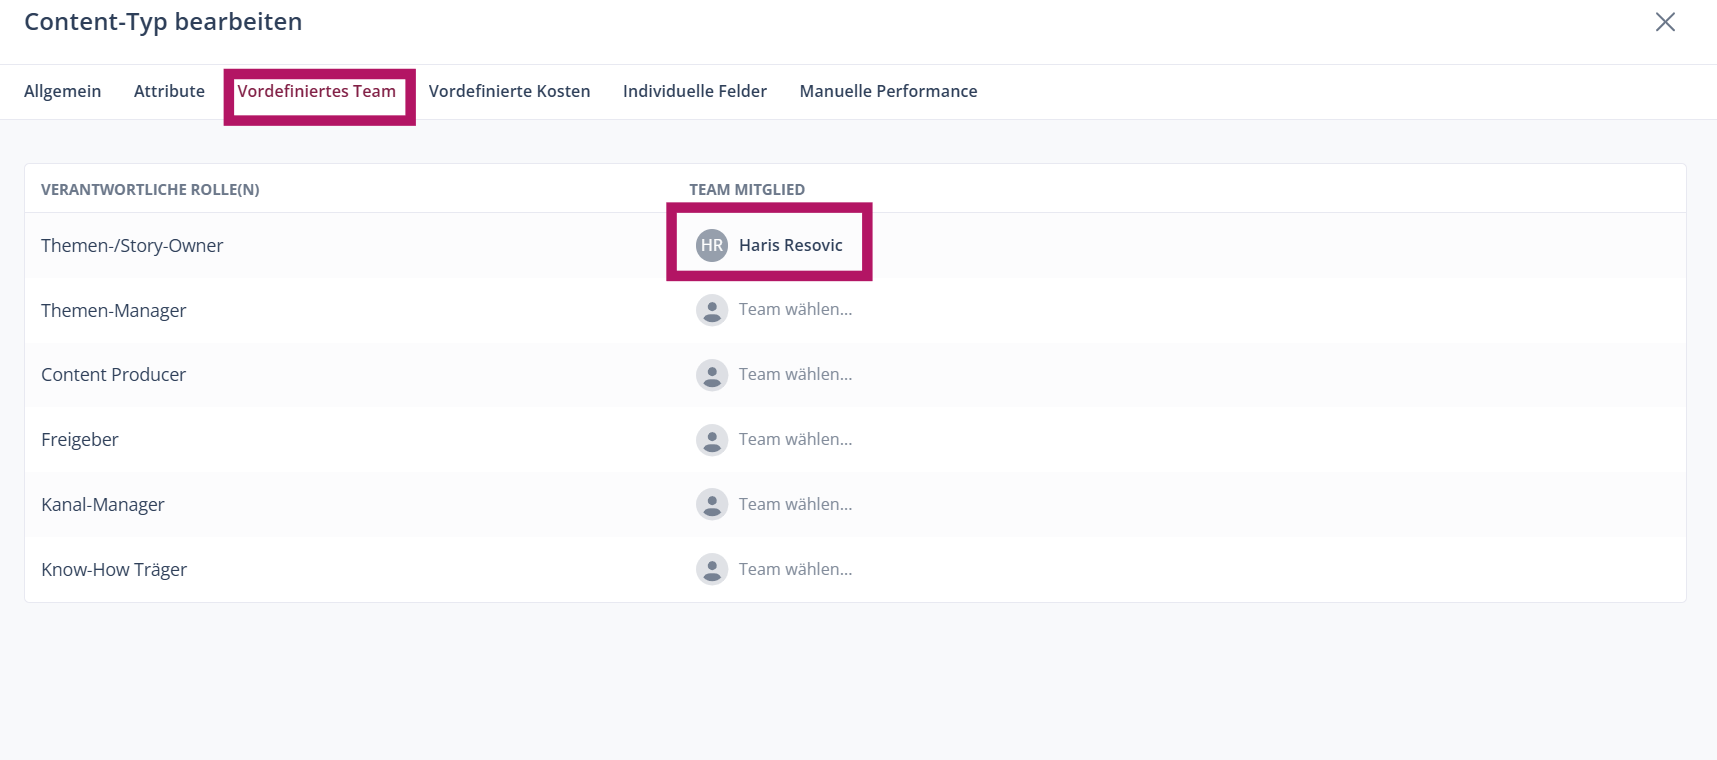Click the Themen-/Story-Owner role label
Viewport: 1717px width, 760px height.
[132, 246]
